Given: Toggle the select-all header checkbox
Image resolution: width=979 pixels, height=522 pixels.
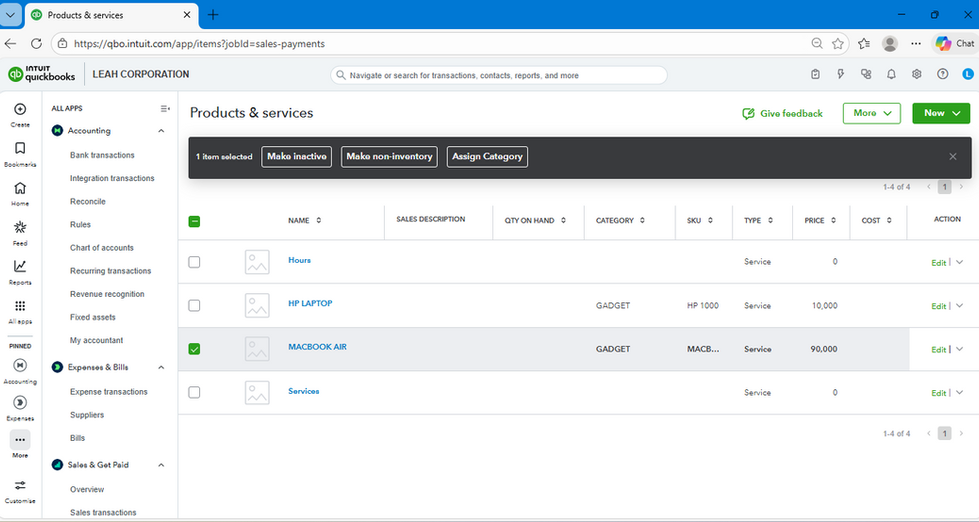Looking at the screenshot, I should point(194,221).
